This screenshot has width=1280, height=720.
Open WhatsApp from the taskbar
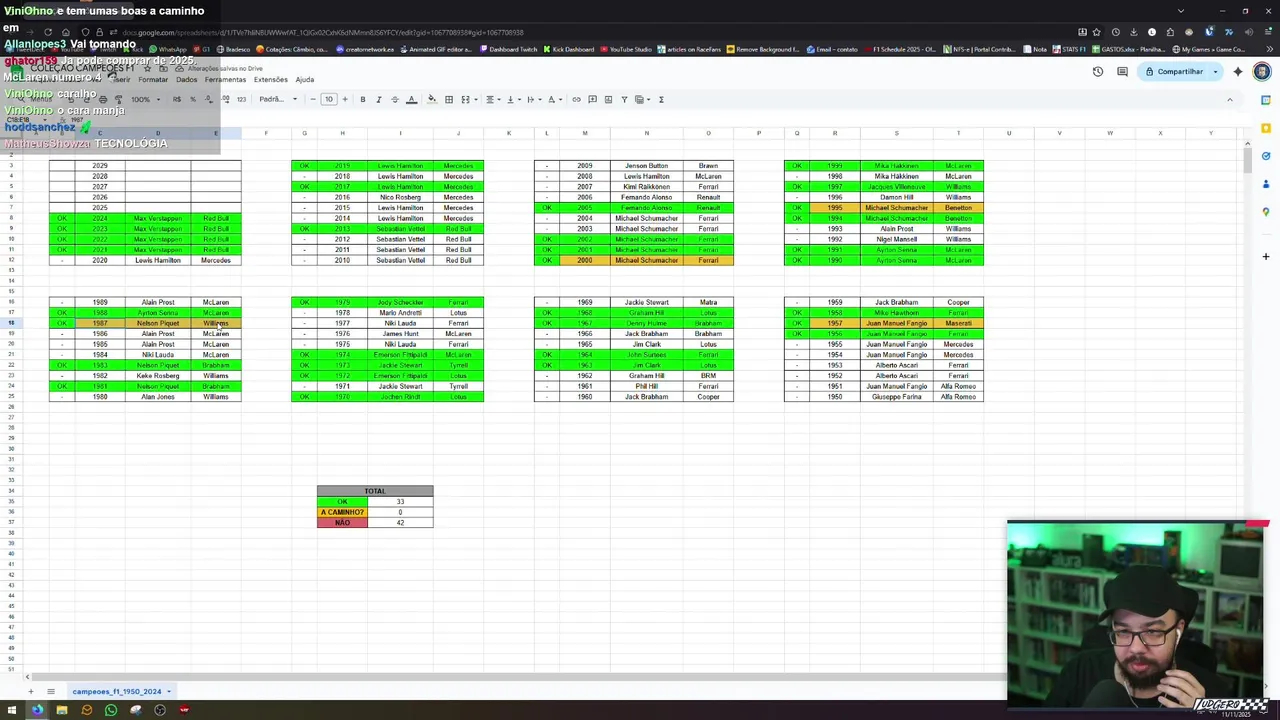point(111,710)
